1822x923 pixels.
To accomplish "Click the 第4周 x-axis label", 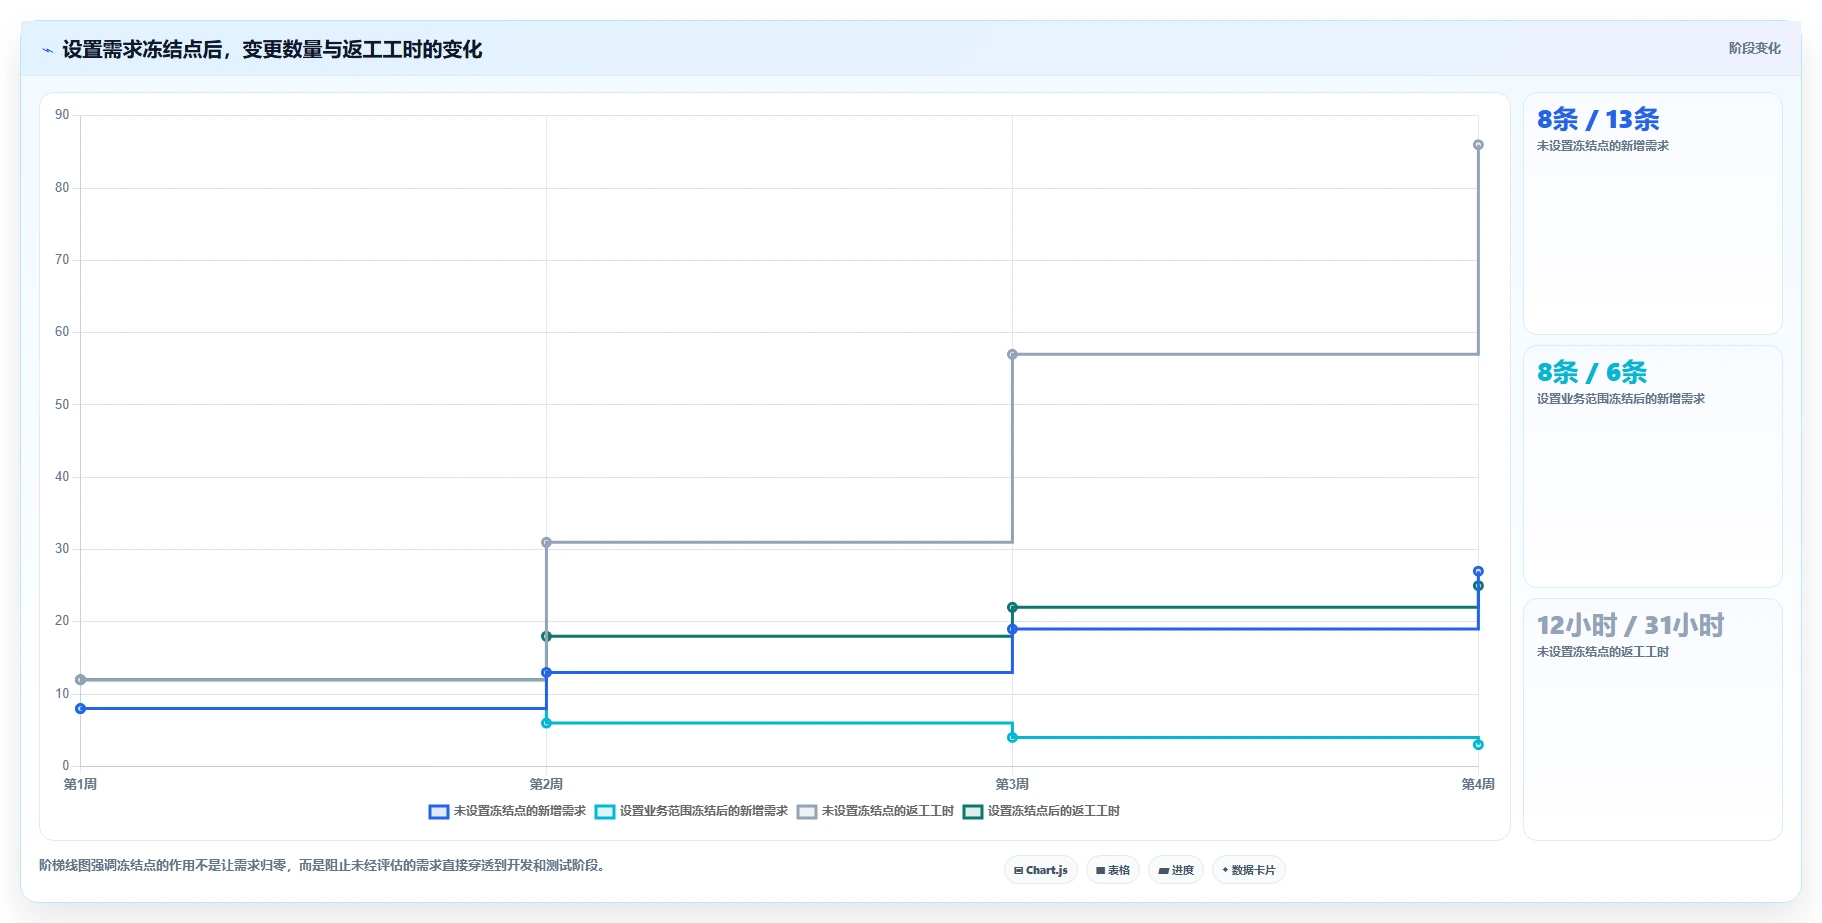I will [1478, 784].
